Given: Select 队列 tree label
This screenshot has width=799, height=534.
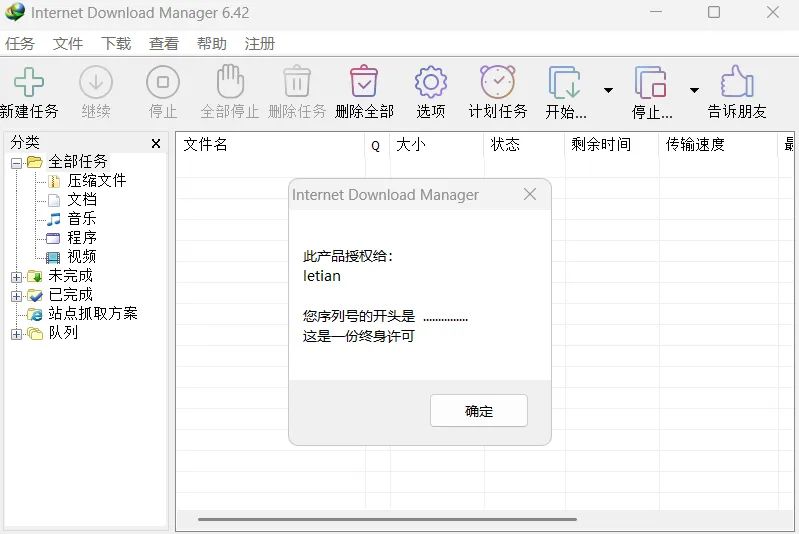Looking at the screenshot, I should coord(63,333).
